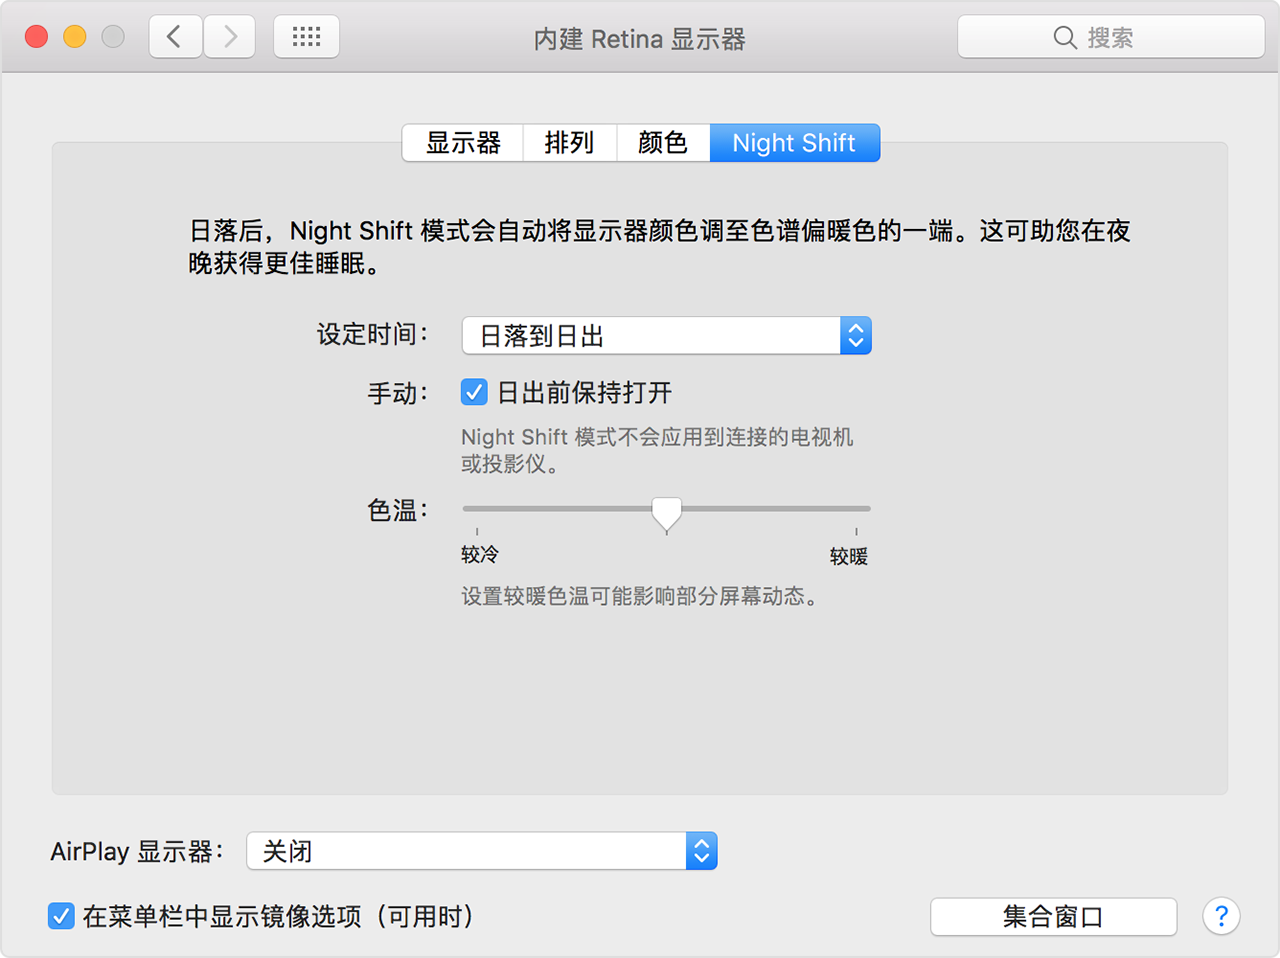Click the forward navigation arrow in the toolbar
The width and height of the screenshot is (1280, 958).
tap(229, 36)
